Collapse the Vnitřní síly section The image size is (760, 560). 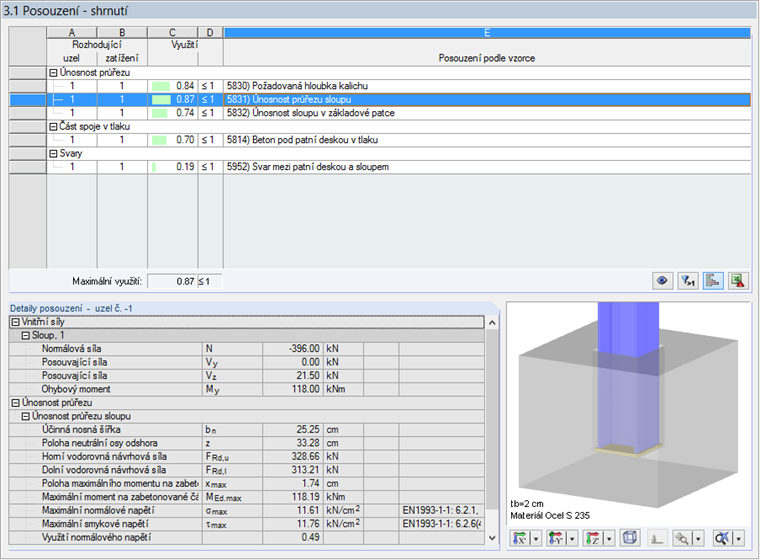coord(16,322)
